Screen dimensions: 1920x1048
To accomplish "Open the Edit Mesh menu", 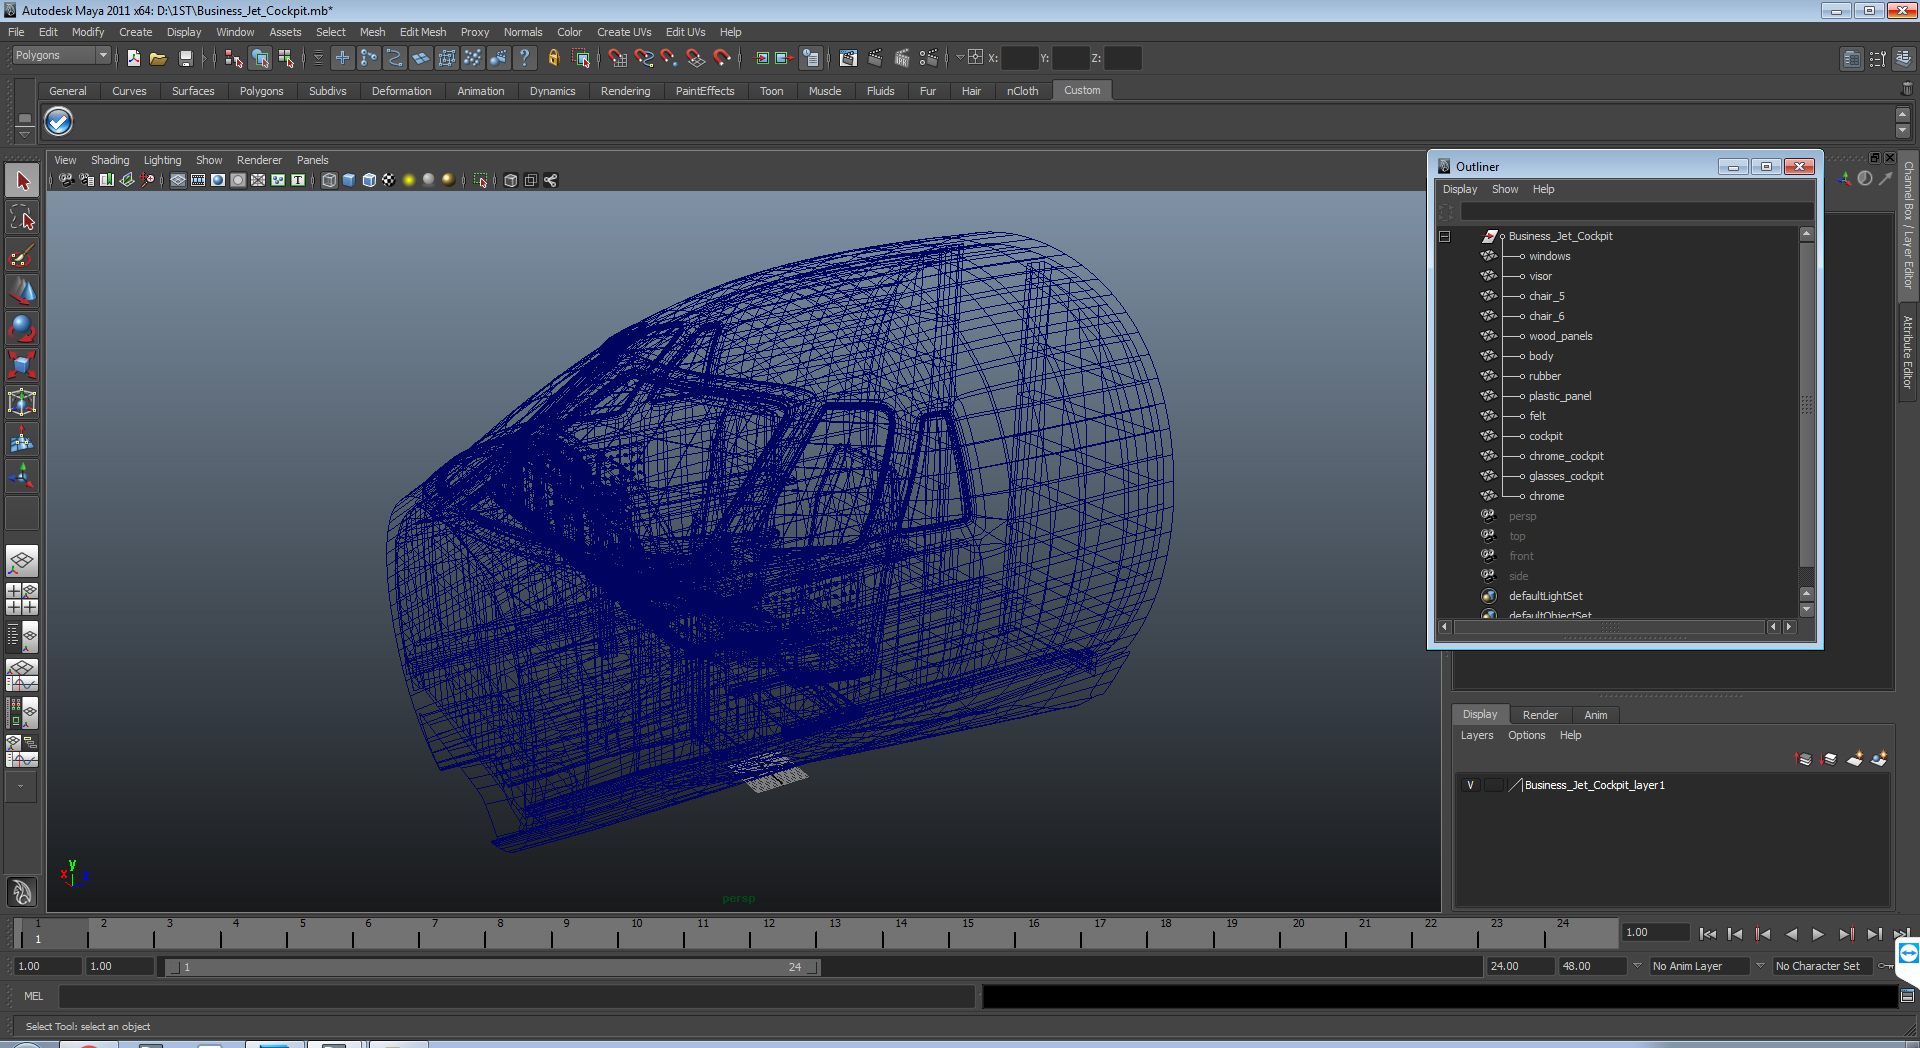I will pos(422,32).
